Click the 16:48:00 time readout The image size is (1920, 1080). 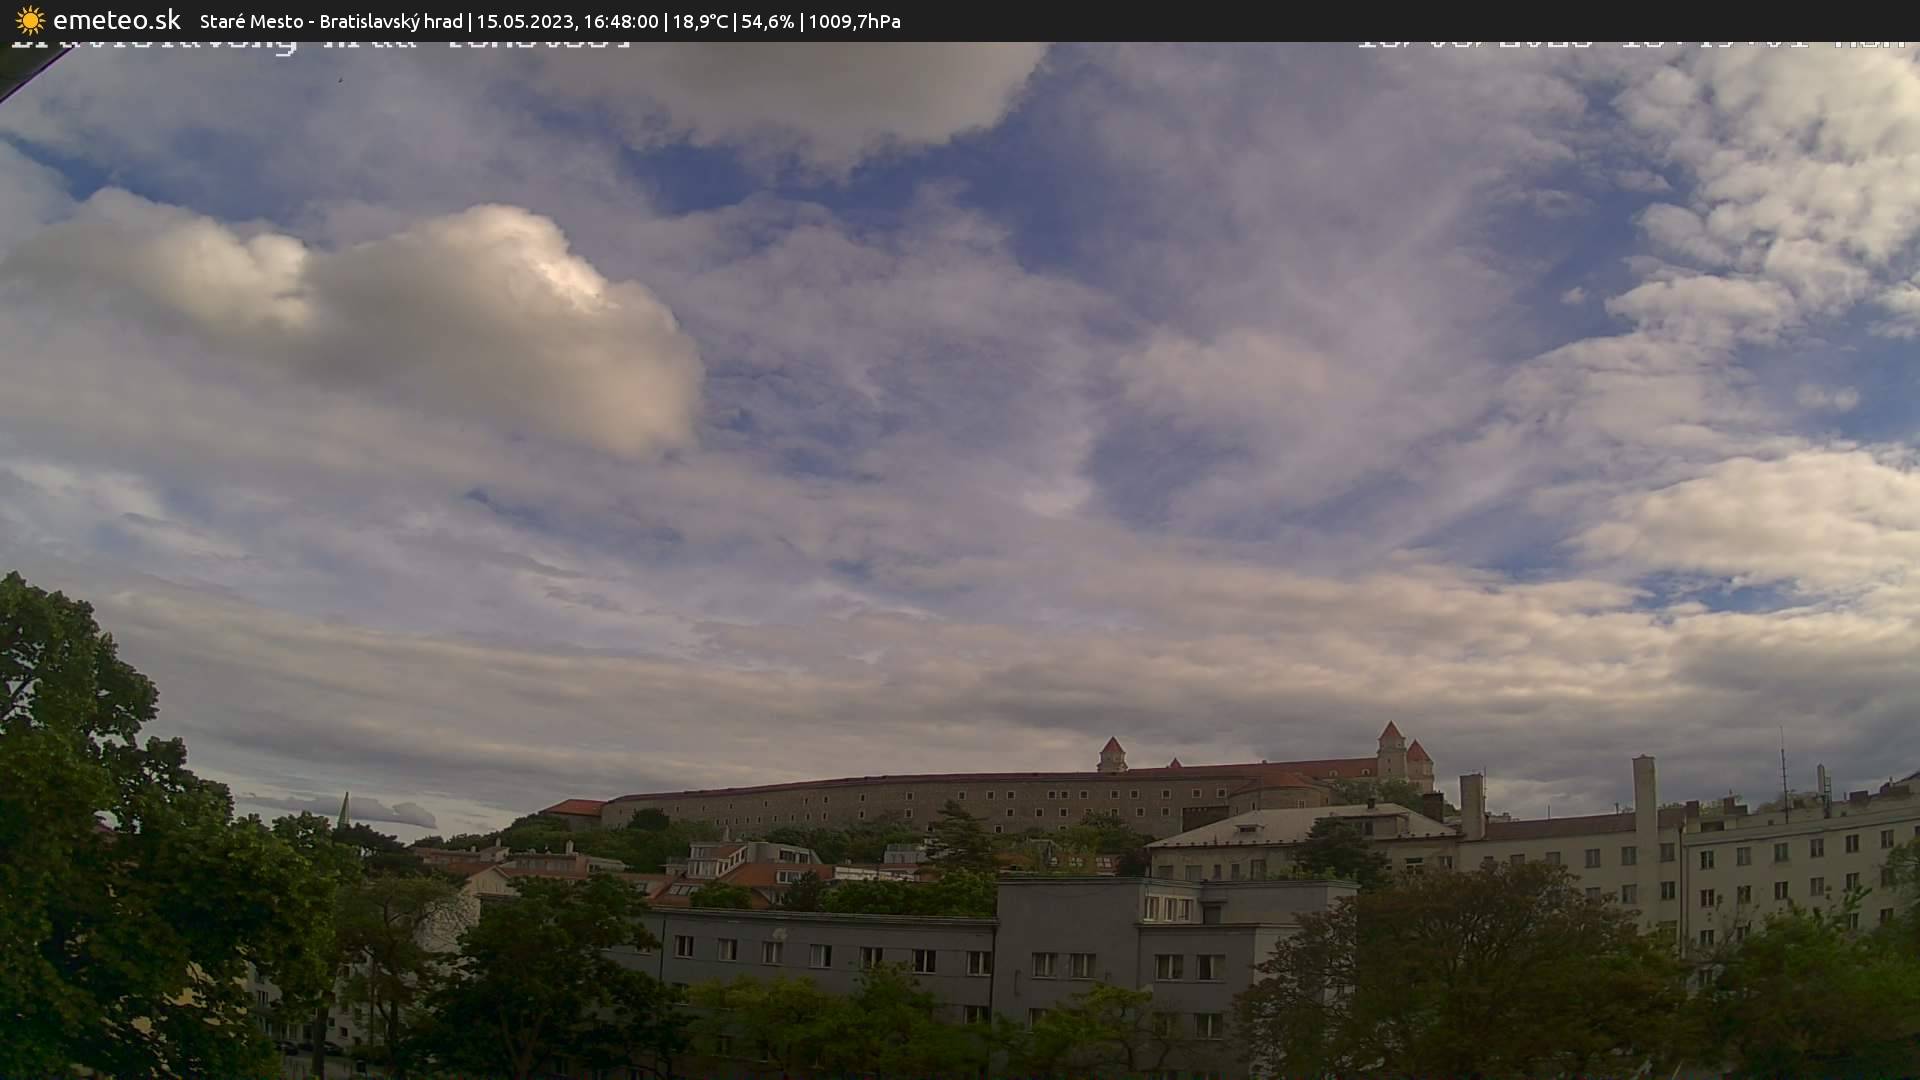pos(621,21)
